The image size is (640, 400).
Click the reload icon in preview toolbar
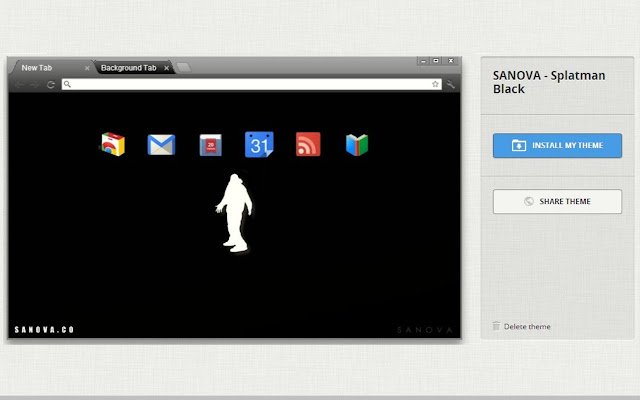tap(51, 84)
